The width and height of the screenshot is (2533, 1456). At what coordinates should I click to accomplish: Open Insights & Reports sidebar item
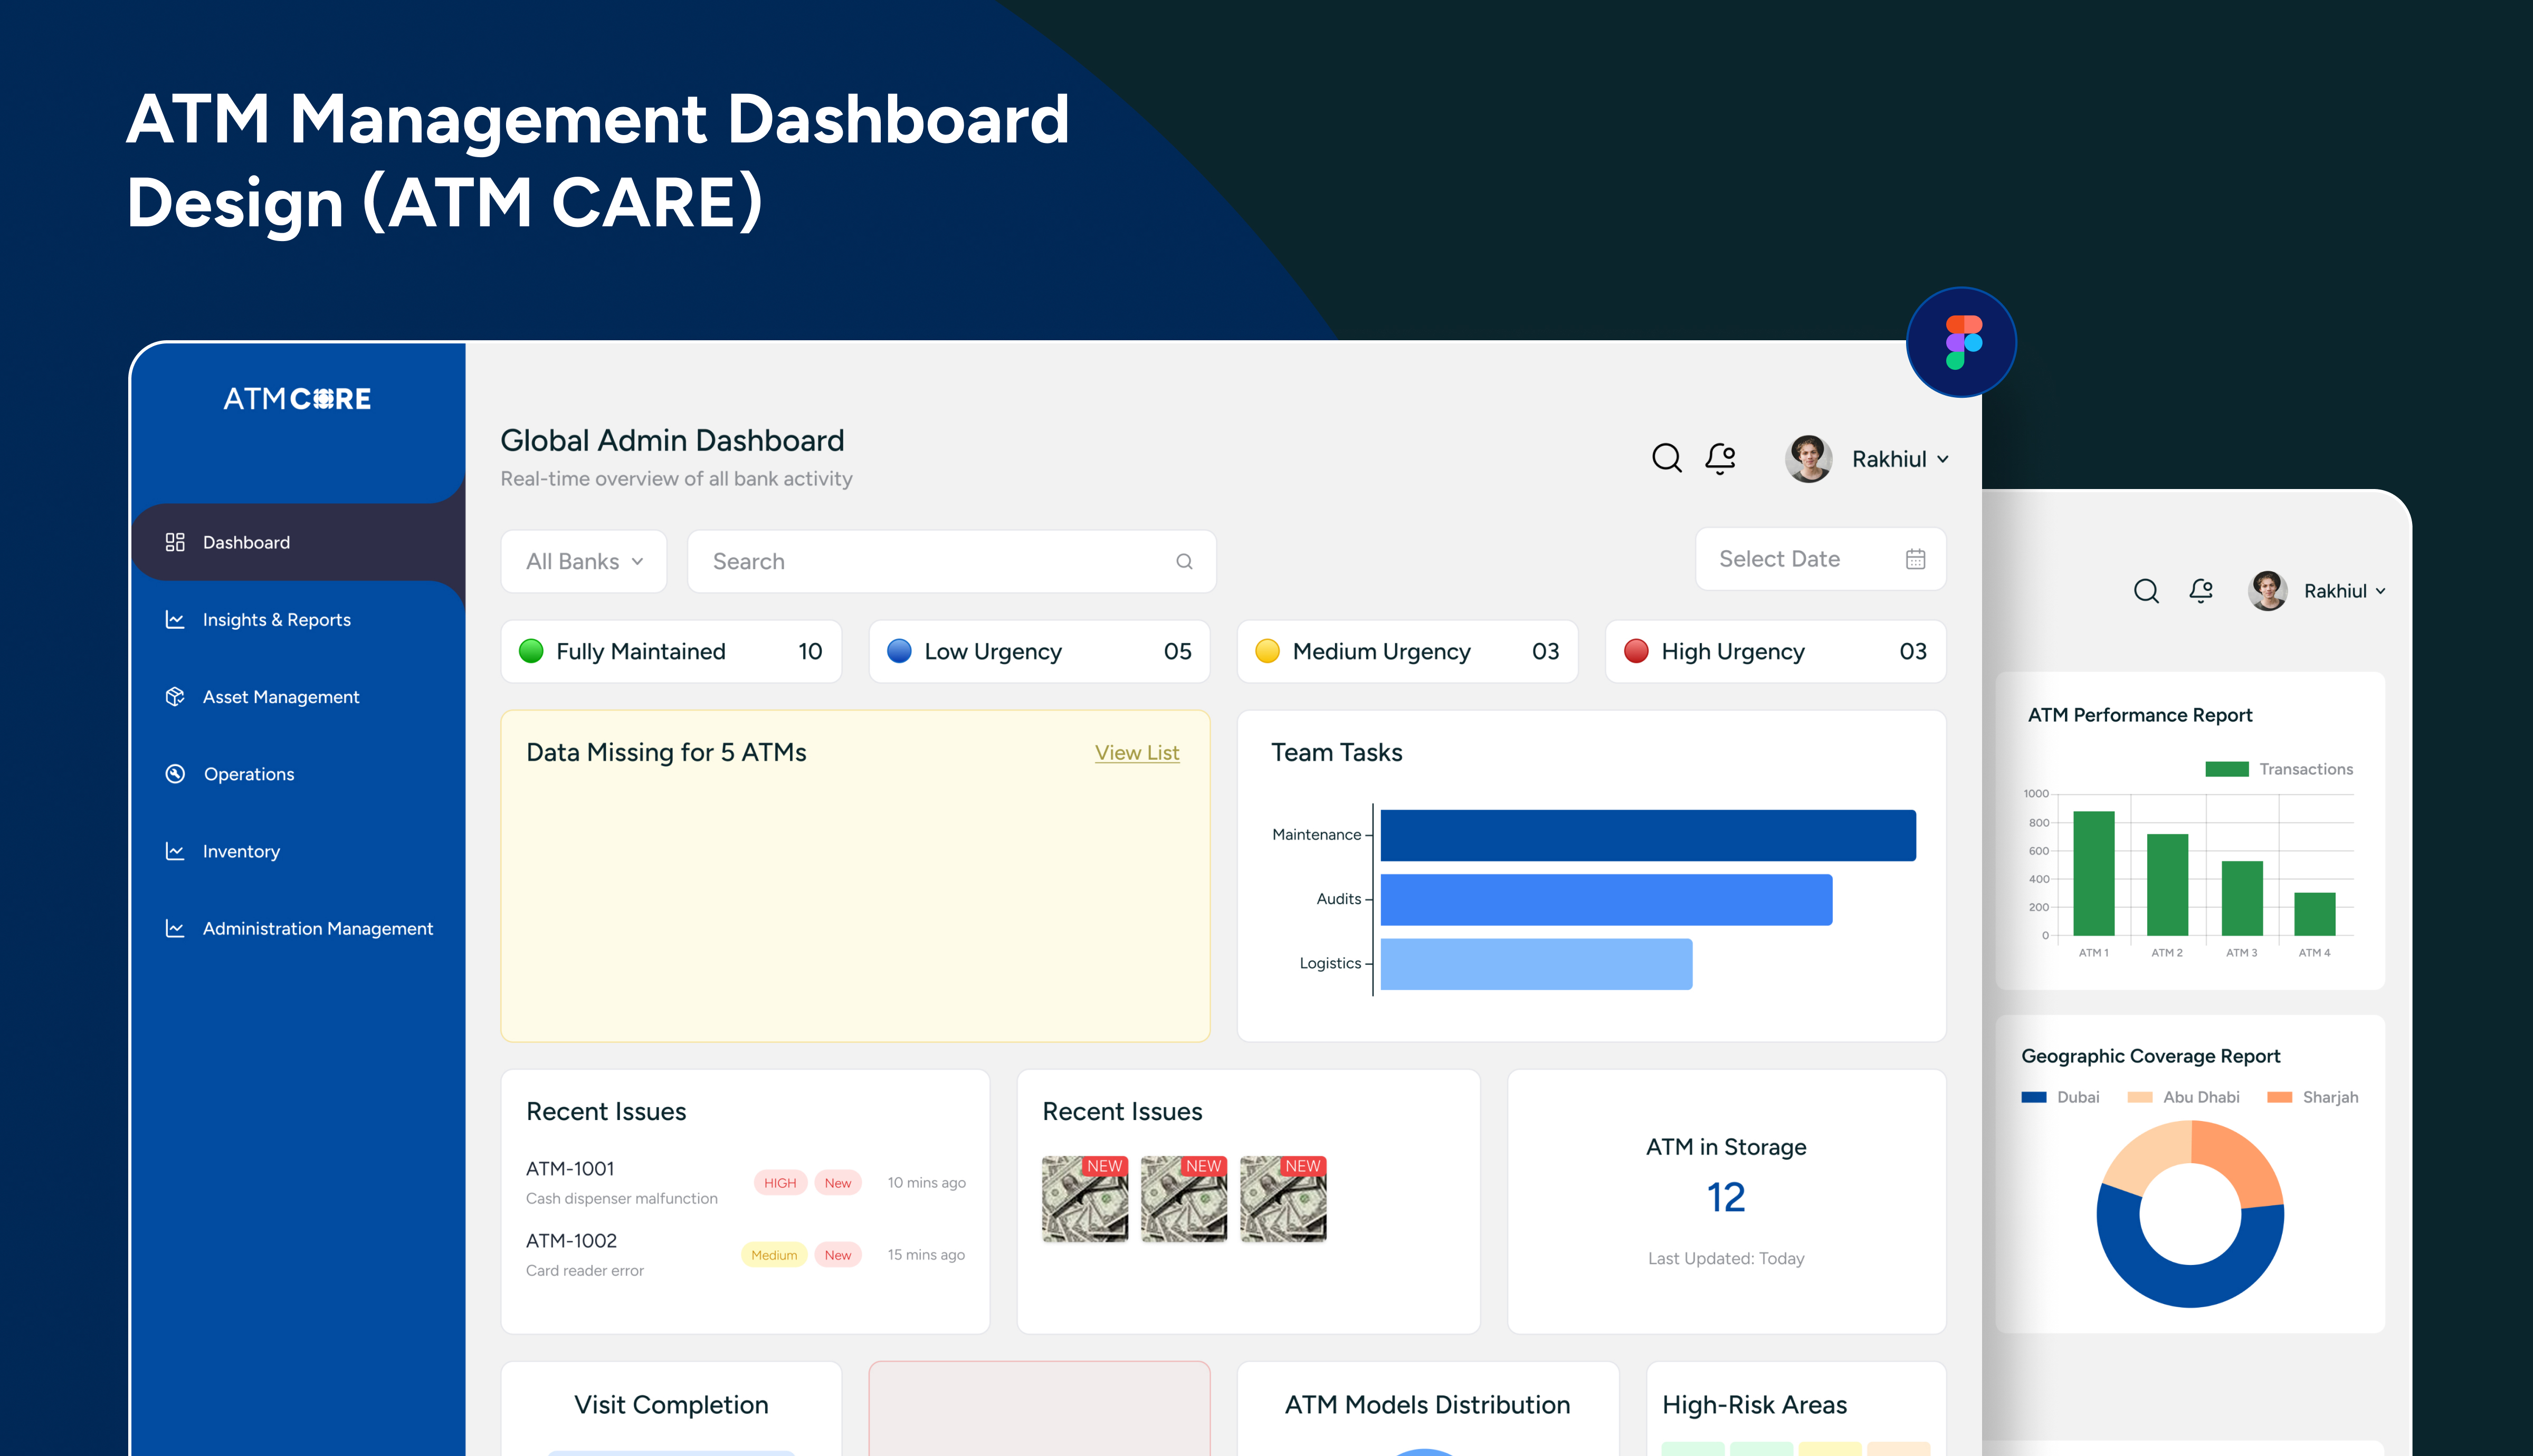pos(276,620)
